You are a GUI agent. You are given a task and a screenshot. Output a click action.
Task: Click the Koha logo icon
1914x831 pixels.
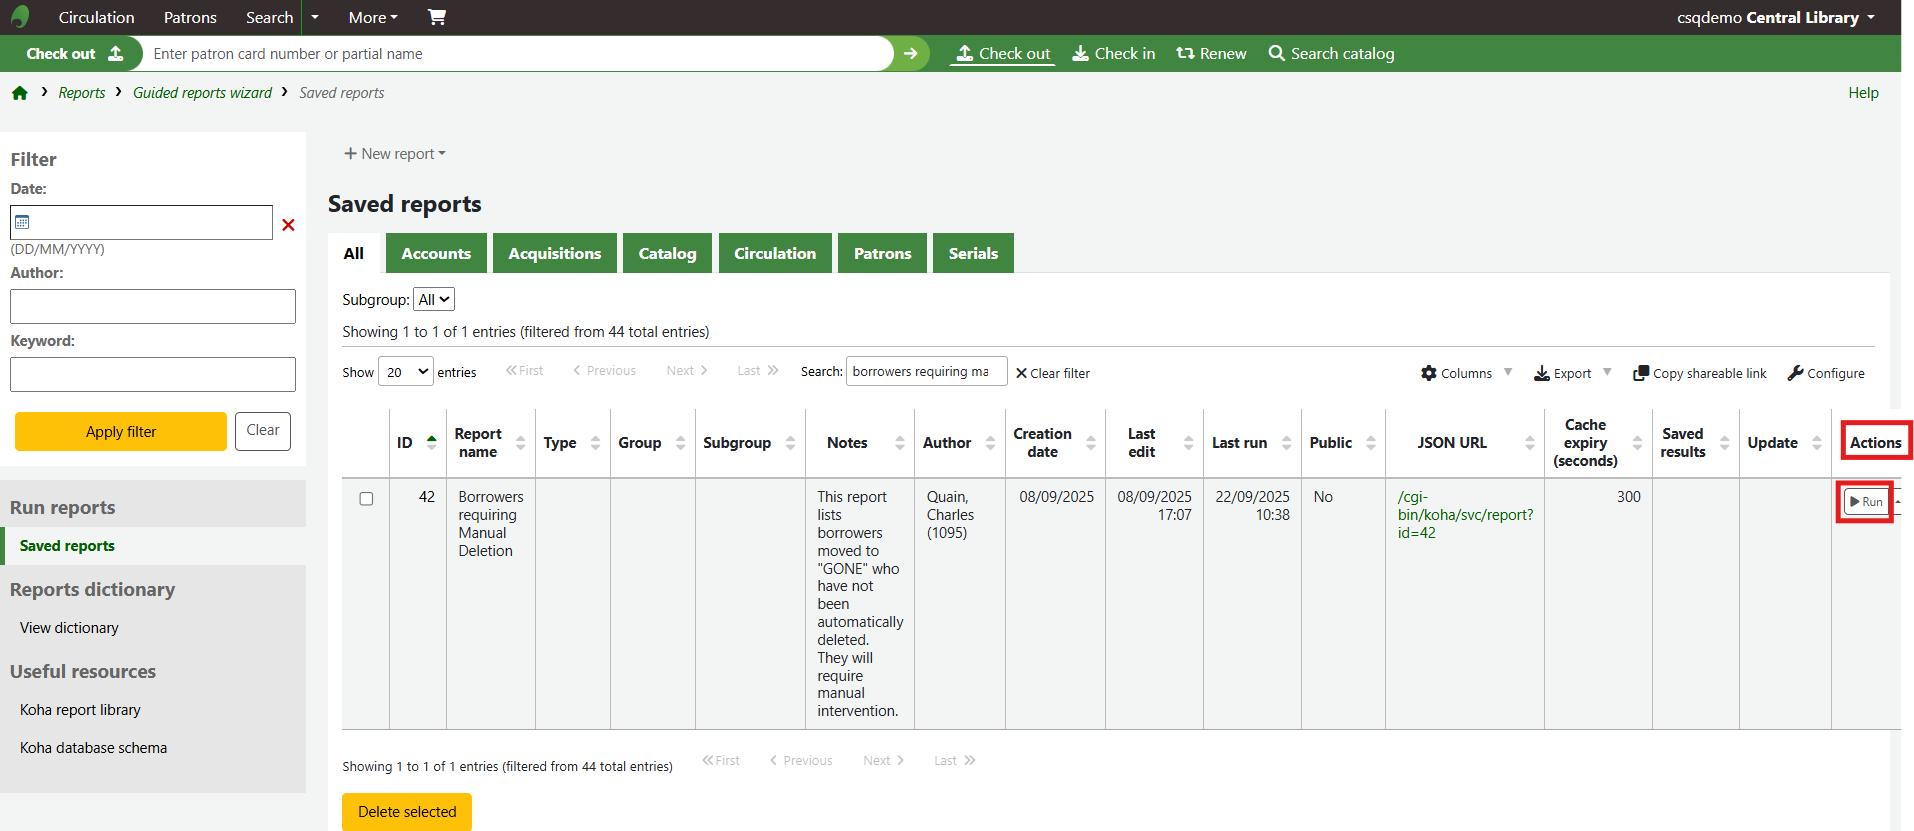coord(20,17)
